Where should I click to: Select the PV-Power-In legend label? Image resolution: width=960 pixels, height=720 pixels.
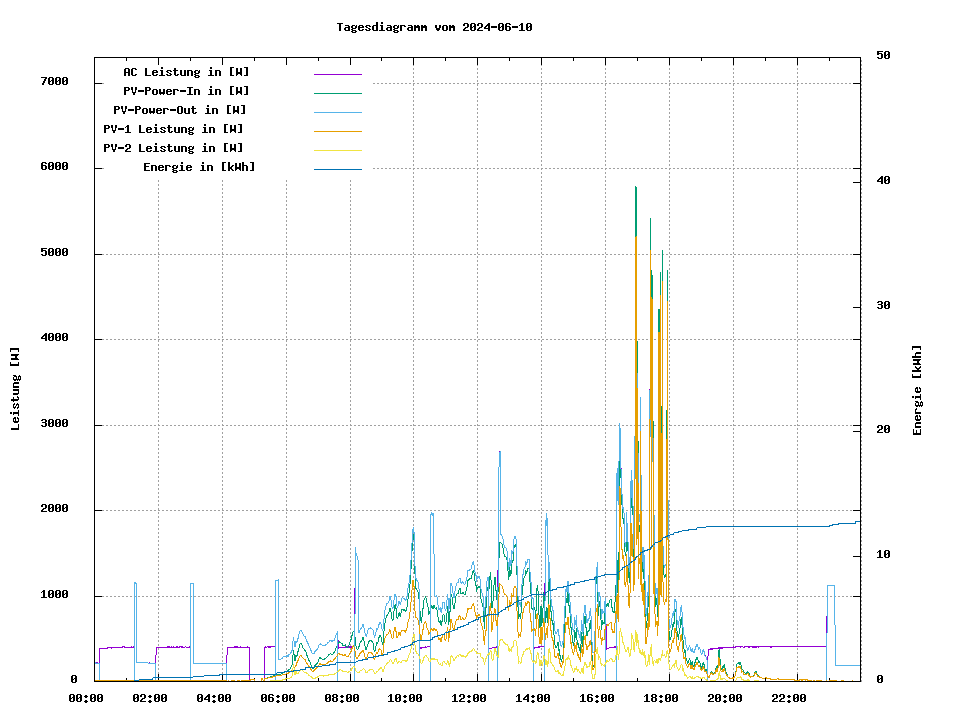coord(186,91)
